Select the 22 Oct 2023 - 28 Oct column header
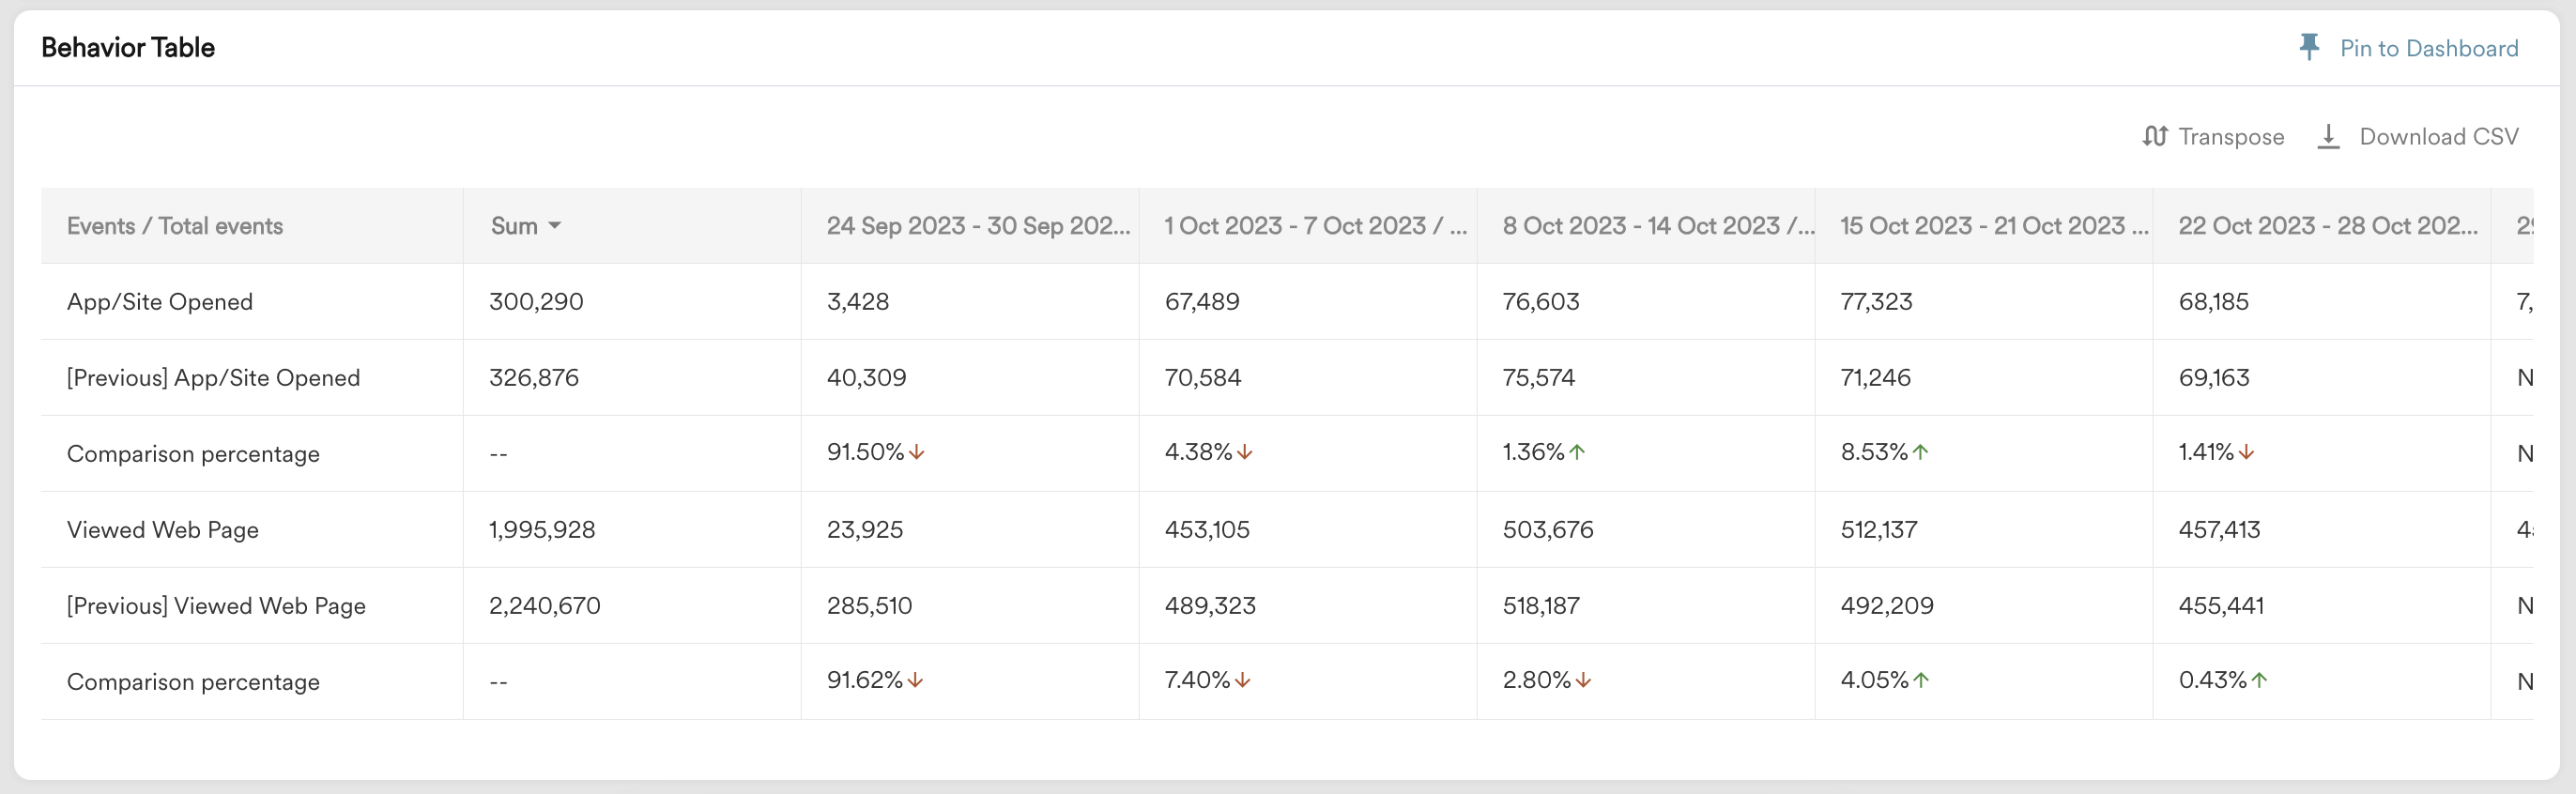Screen dimensions: 2576x794 (2327, 226)
